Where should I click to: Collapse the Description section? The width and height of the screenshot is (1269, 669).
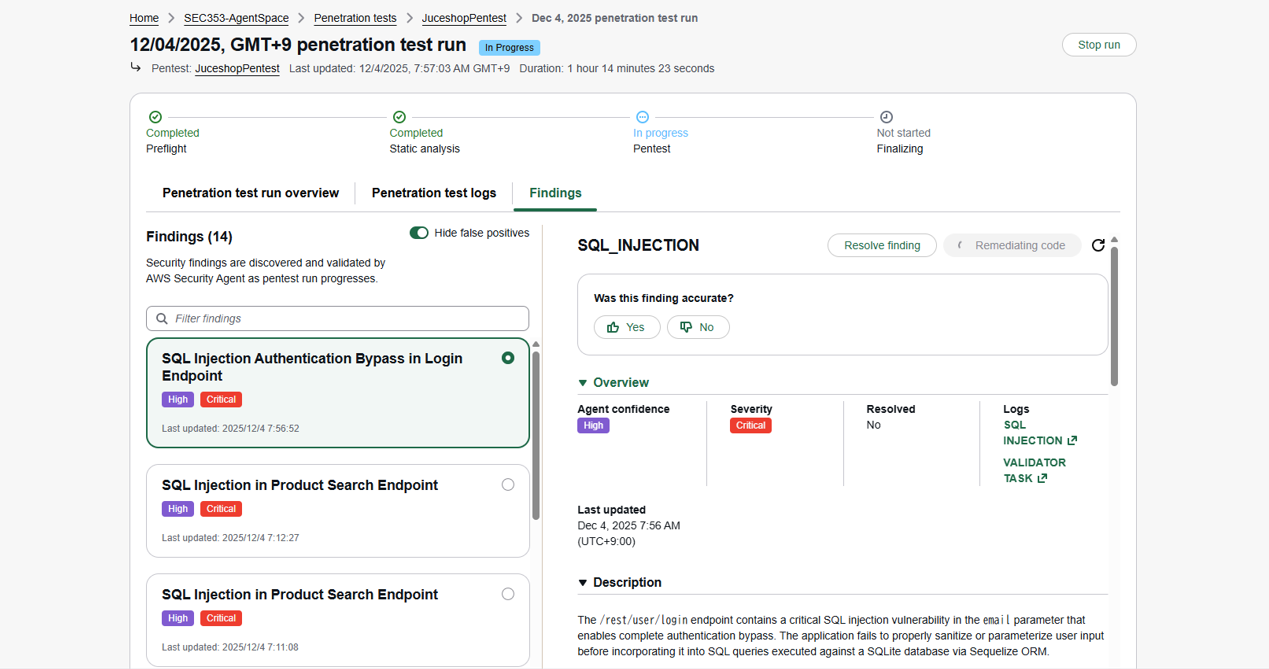[584, 583]
